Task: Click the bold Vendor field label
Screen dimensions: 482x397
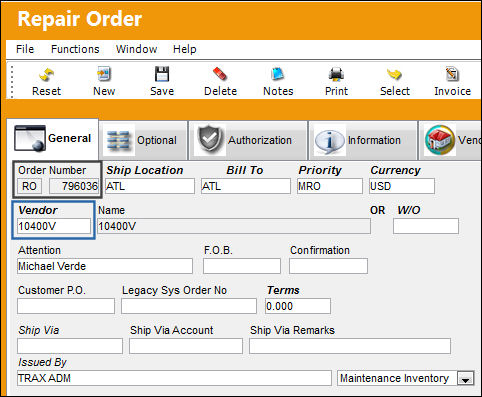Action: tap(38, 210)
